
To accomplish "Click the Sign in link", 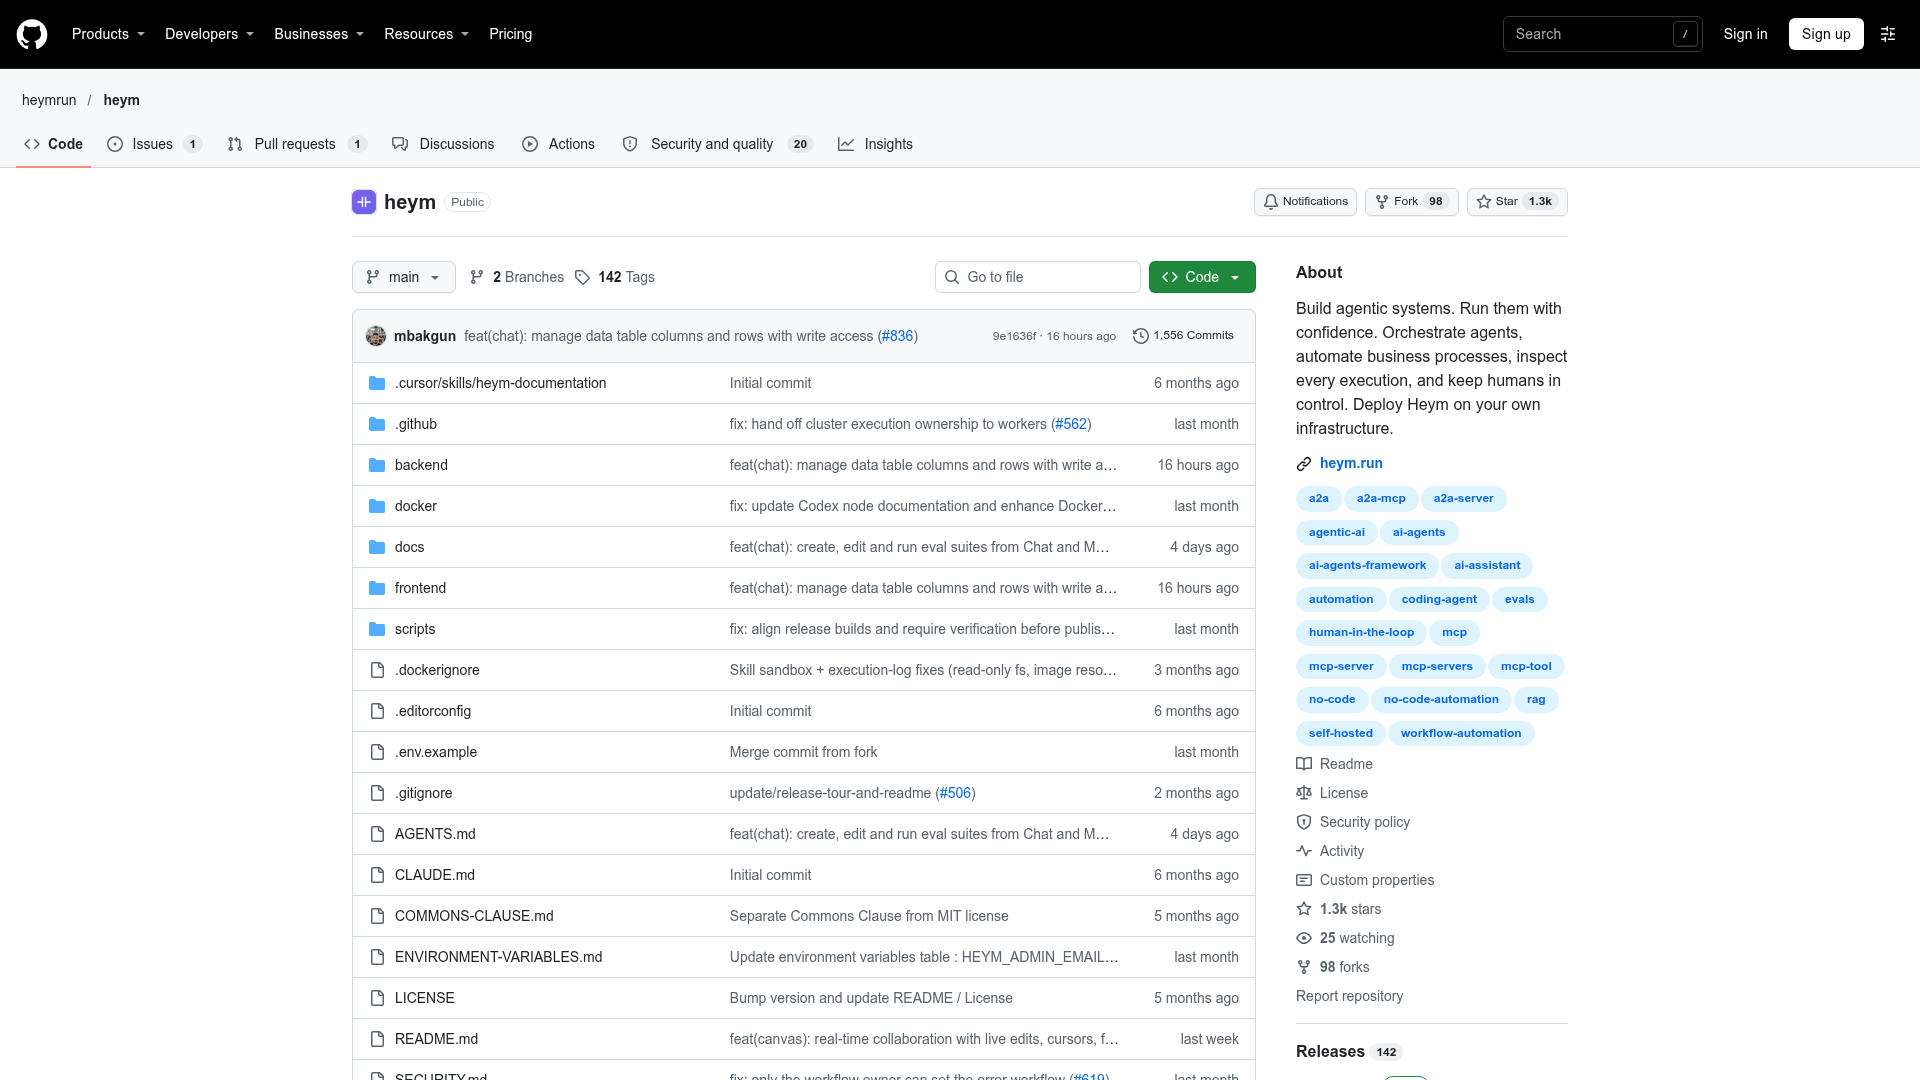I will 1745,34.
